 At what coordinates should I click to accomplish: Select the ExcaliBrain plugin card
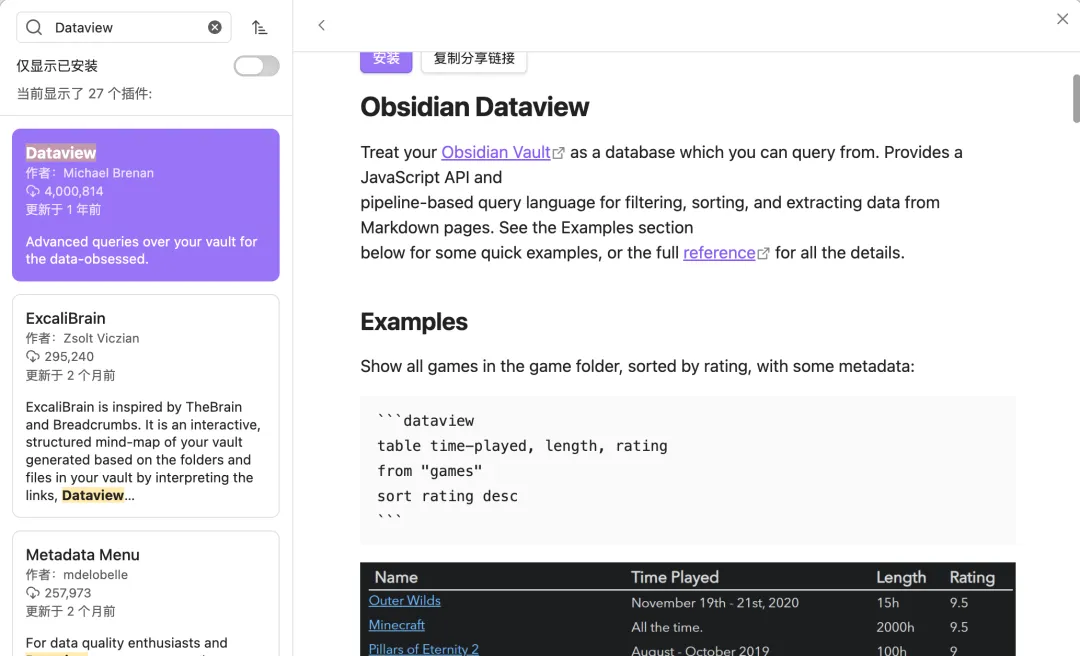[x=146, y=405]
